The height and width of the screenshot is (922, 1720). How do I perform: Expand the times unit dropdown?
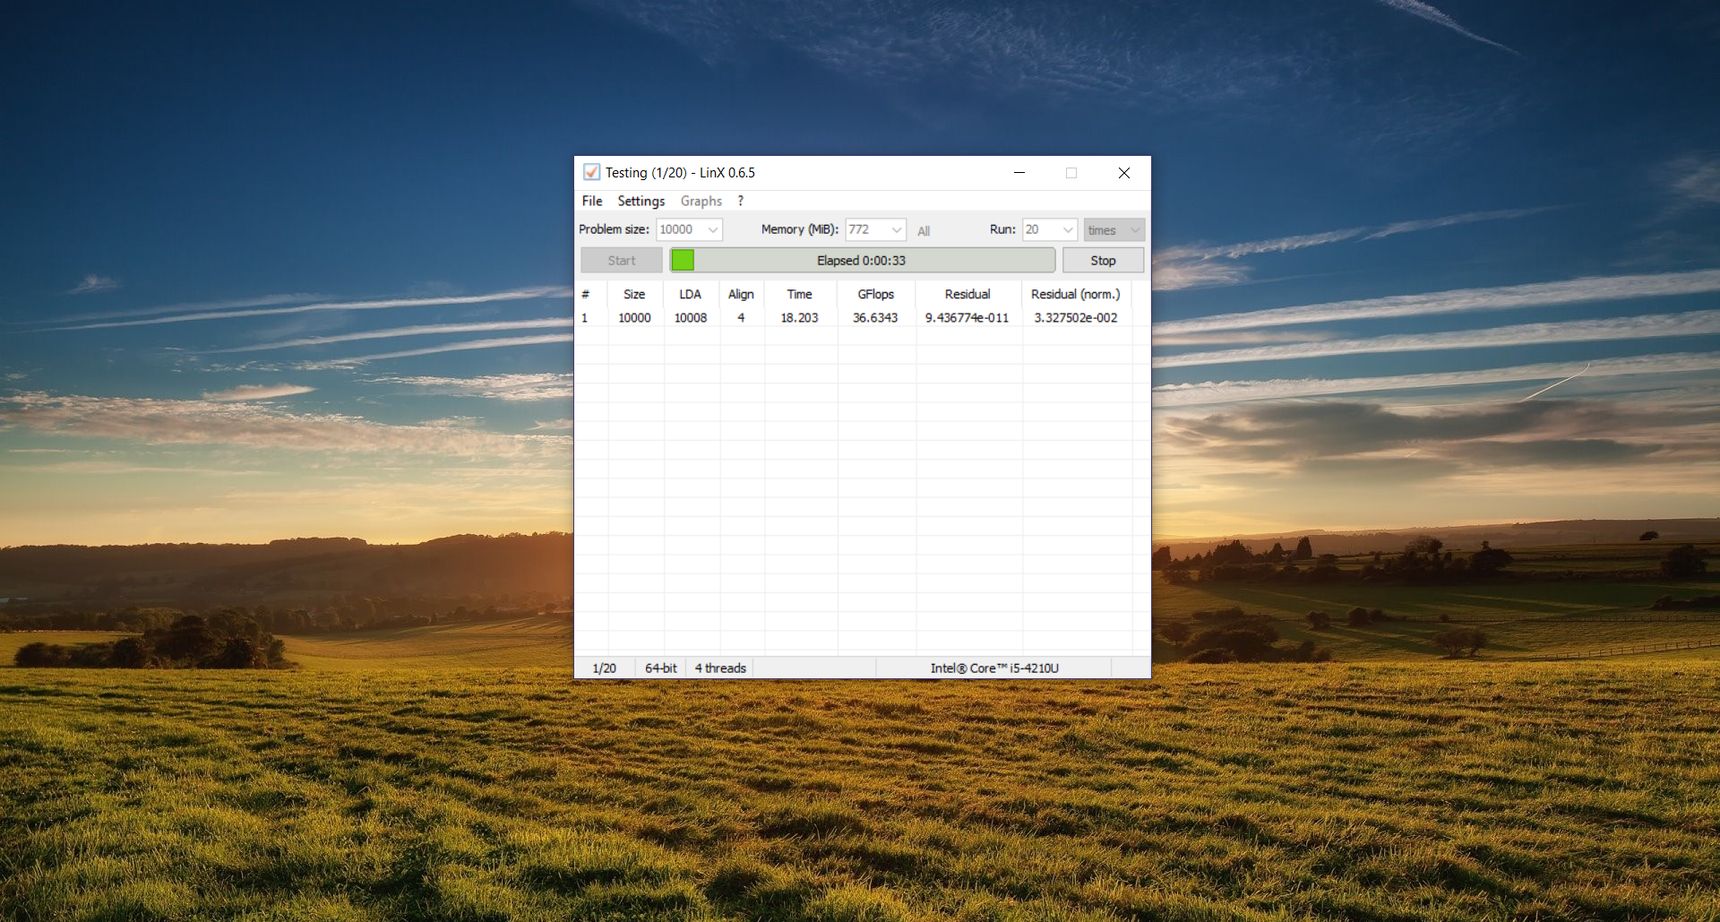(x=1114, y=230)
